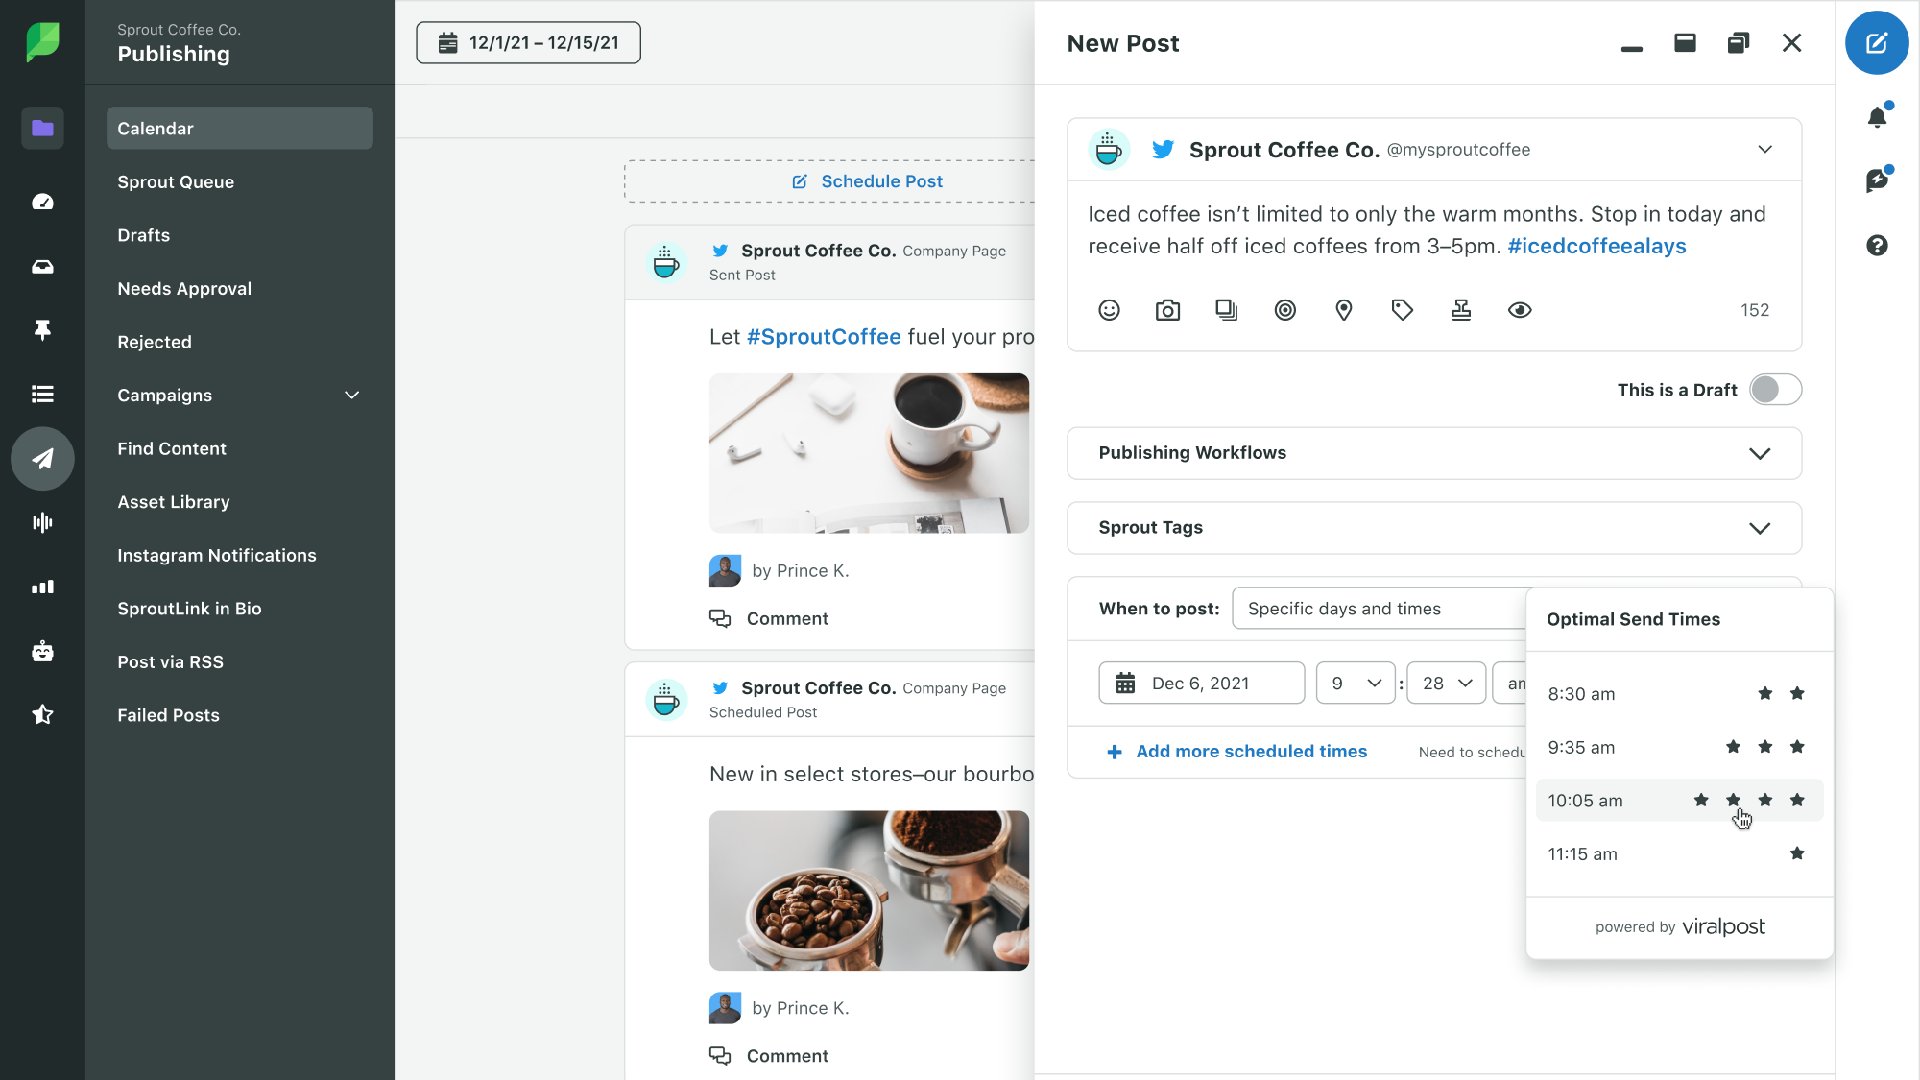
Task: Enable the 'This is a Draft' toggle
Action: 1776,389
